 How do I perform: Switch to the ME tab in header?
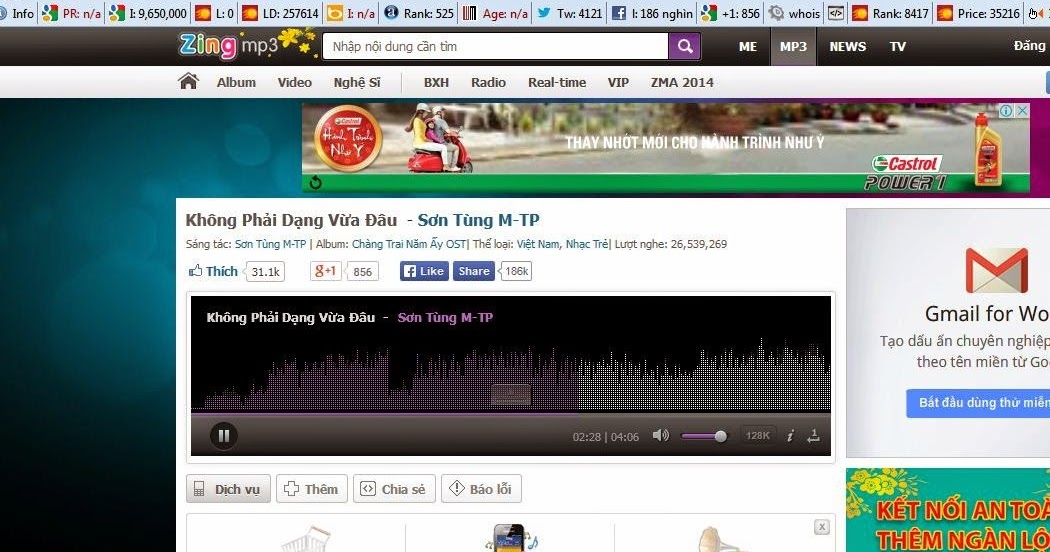point(748,46)
